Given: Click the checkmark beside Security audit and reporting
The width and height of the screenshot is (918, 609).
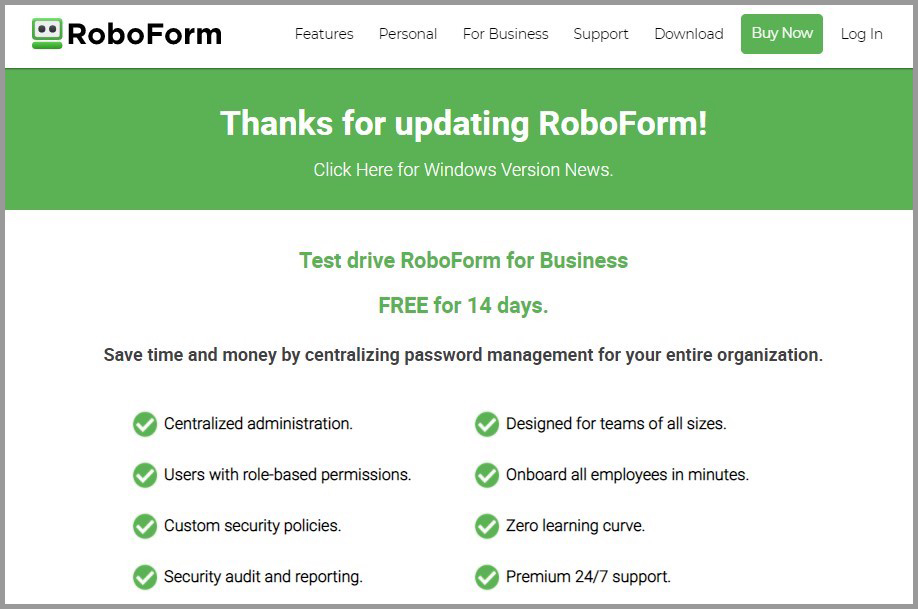Looking at the screenshot, I should [144, 577].
